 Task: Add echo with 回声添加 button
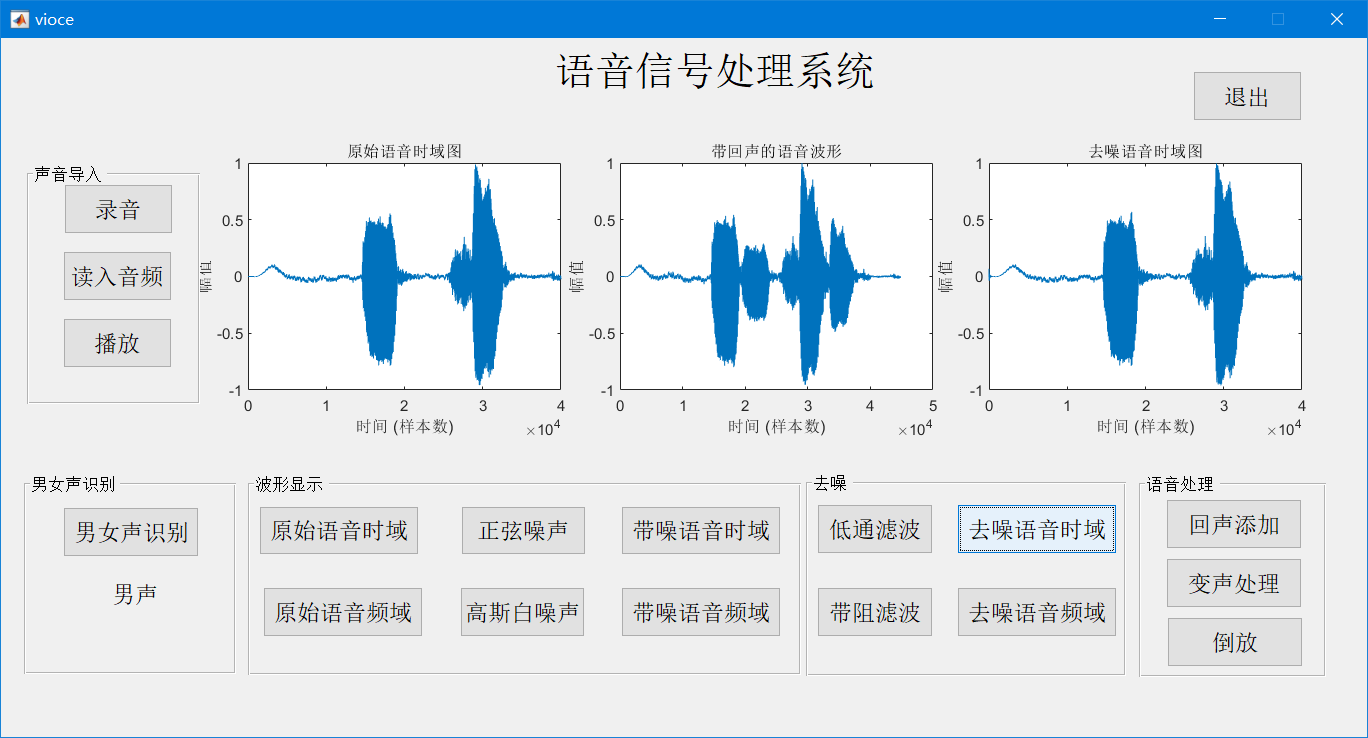pyautogui.click(x=1234, y=524)
